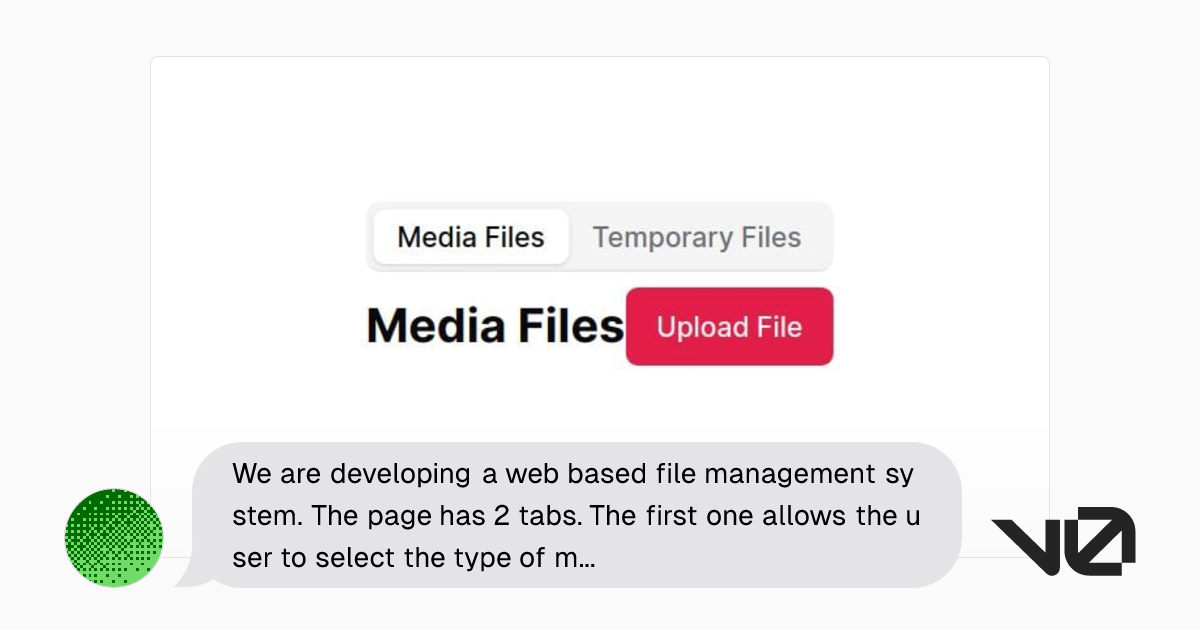Select the black angular v0 emblem

click(x=1063, y=540)
